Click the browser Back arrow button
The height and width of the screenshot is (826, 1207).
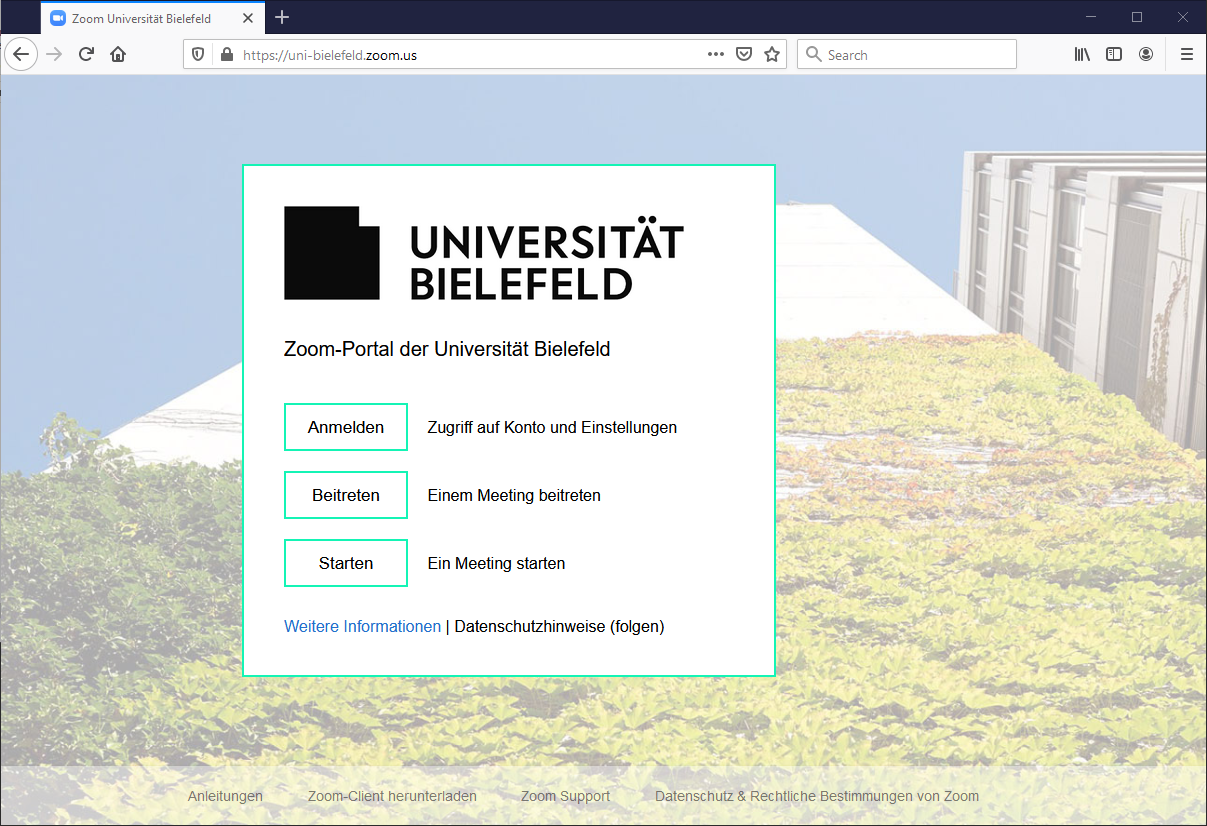(x=21, y=54)
